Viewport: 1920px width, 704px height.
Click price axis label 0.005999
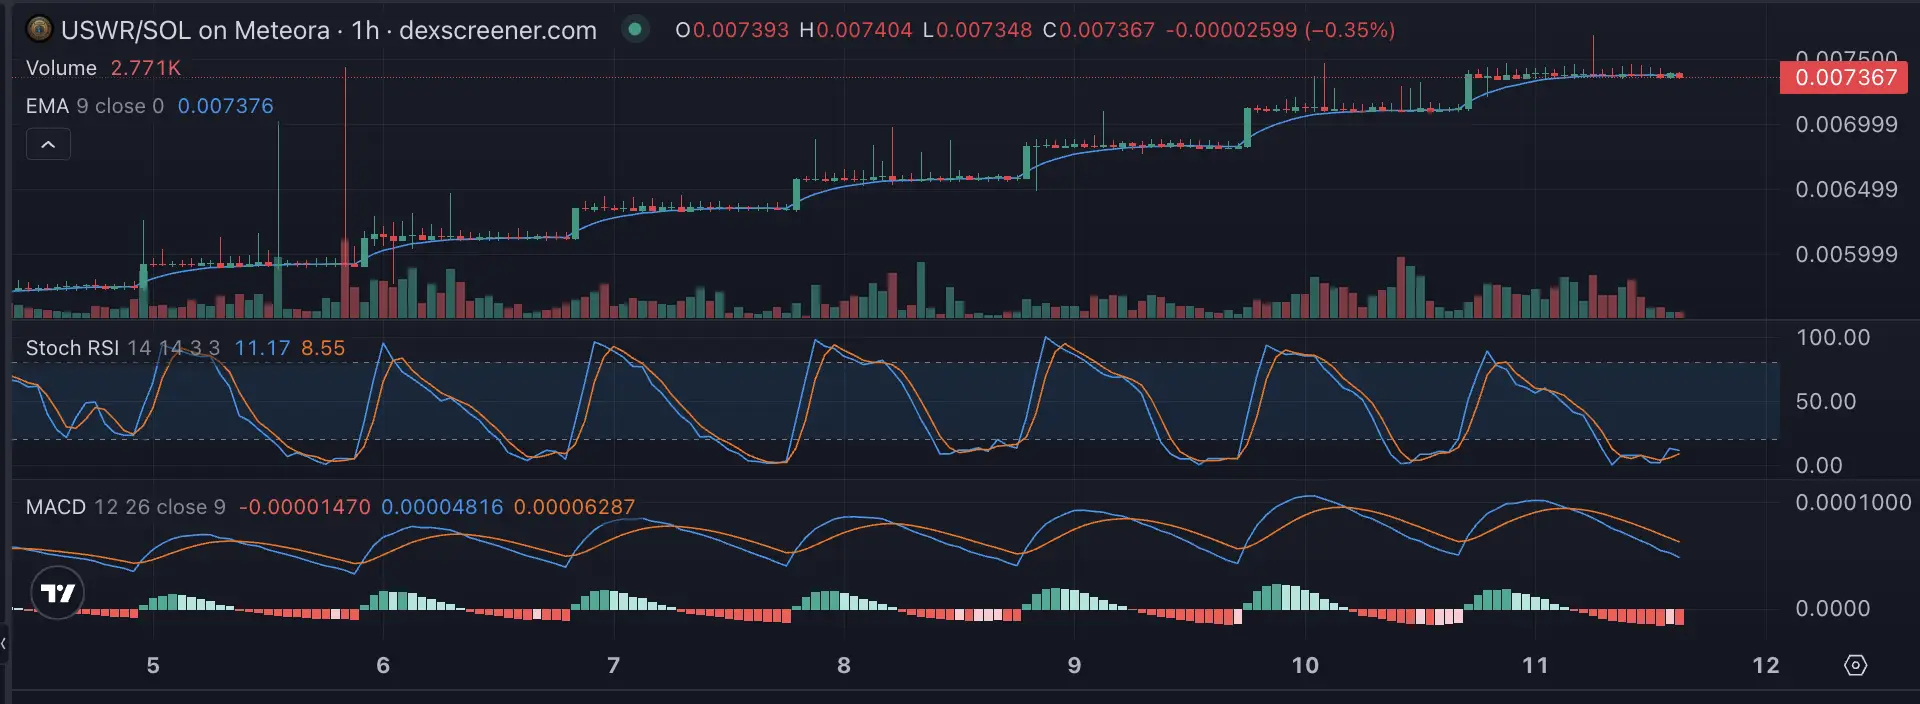[x=1846, y=255]
